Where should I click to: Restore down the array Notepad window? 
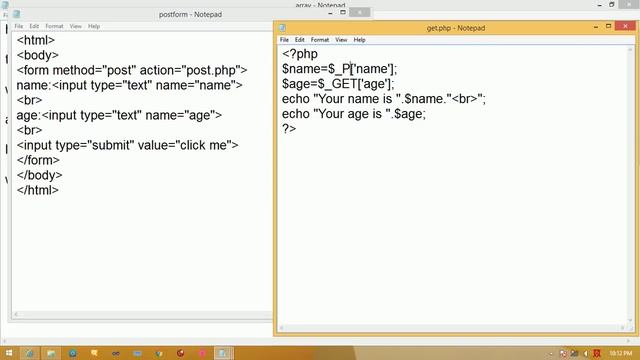click(x=611, y=4)
